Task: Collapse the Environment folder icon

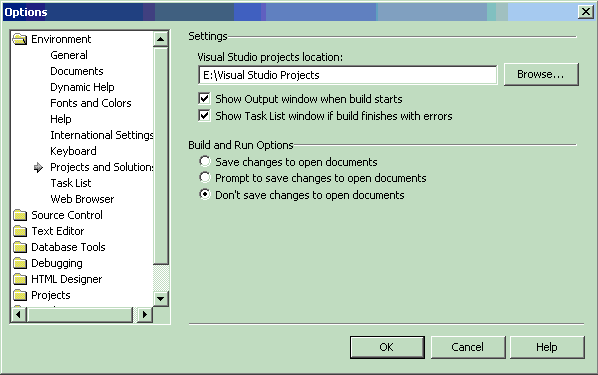Action: (20, 39)
